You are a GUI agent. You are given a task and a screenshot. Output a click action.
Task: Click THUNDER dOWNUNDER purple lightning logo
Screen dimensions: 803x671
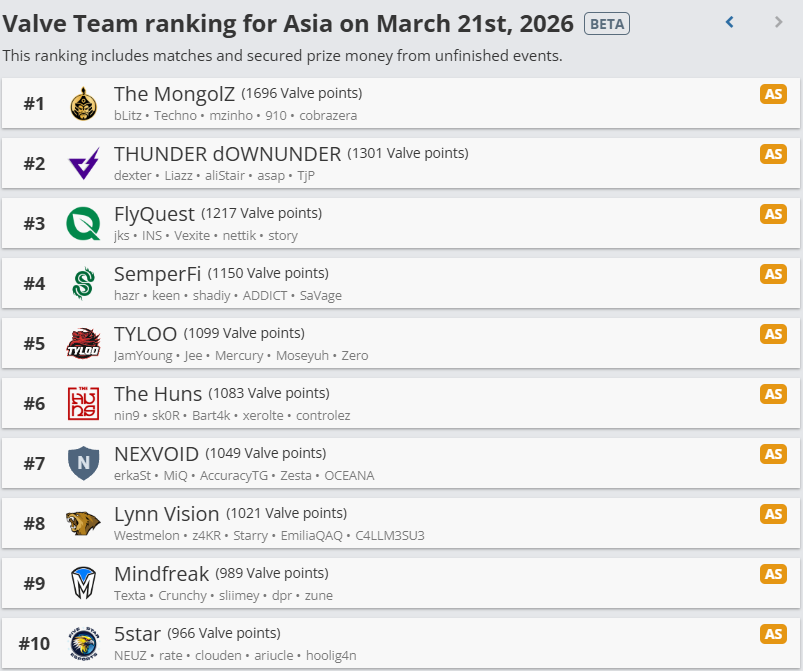[x=84, y=163]
